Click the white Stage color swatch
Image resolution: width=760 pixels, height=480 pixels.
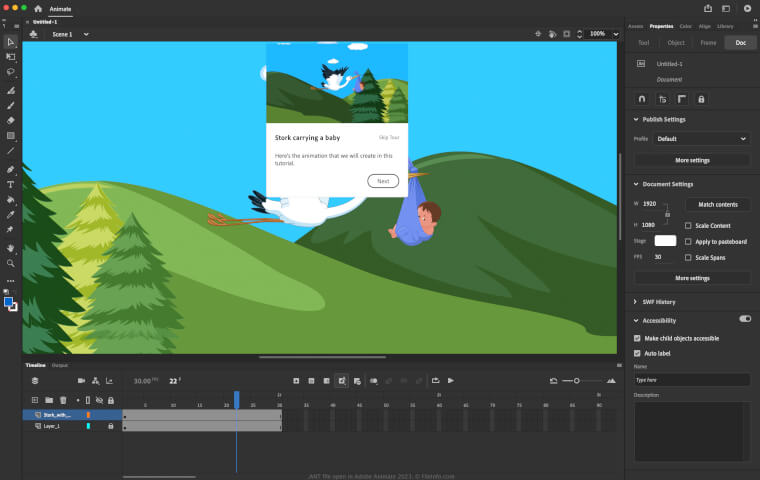coord(665,241)
